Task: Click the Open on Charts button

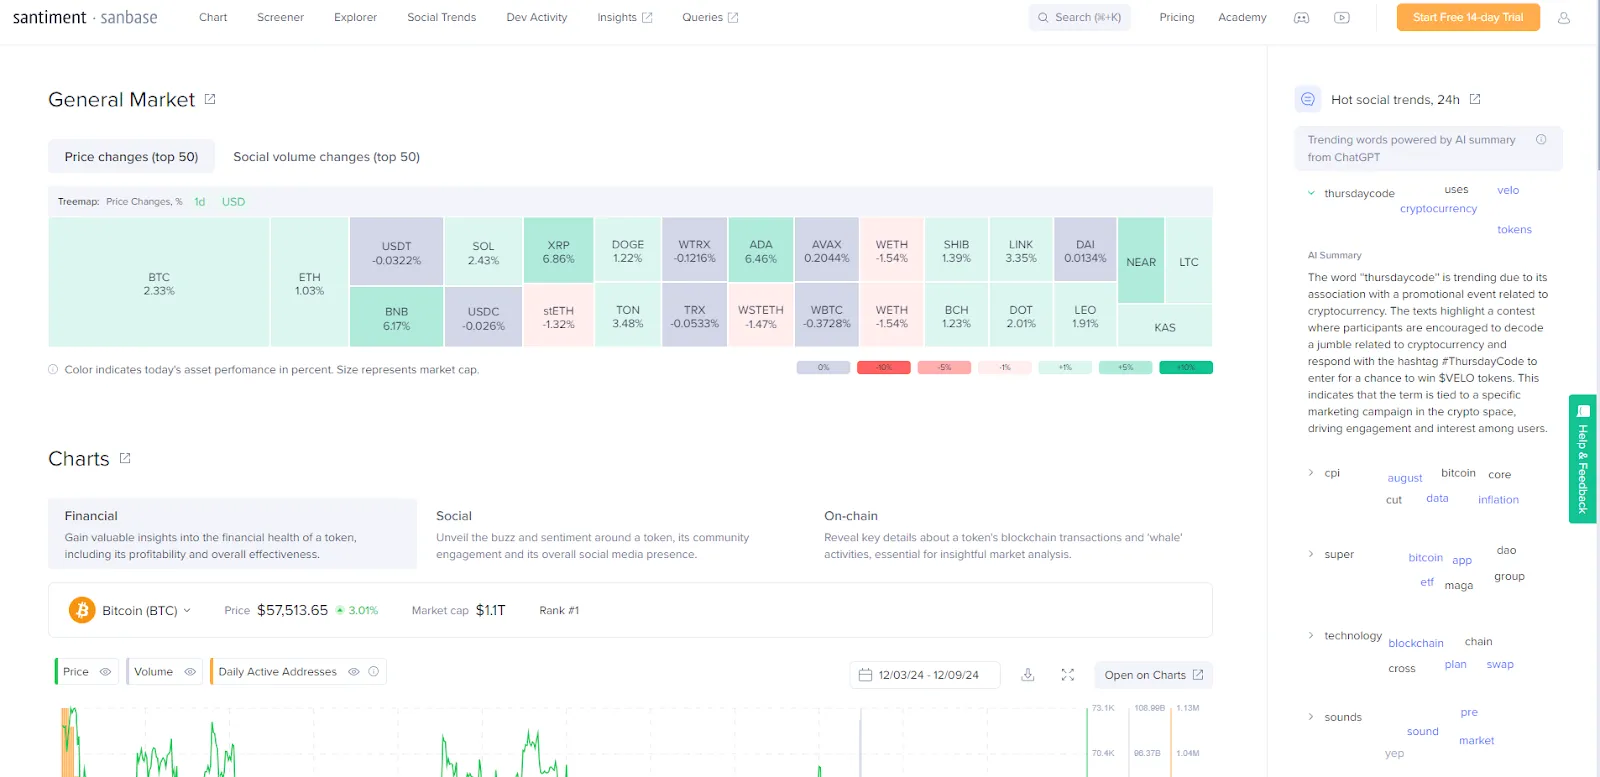Action: point(1153,675)
